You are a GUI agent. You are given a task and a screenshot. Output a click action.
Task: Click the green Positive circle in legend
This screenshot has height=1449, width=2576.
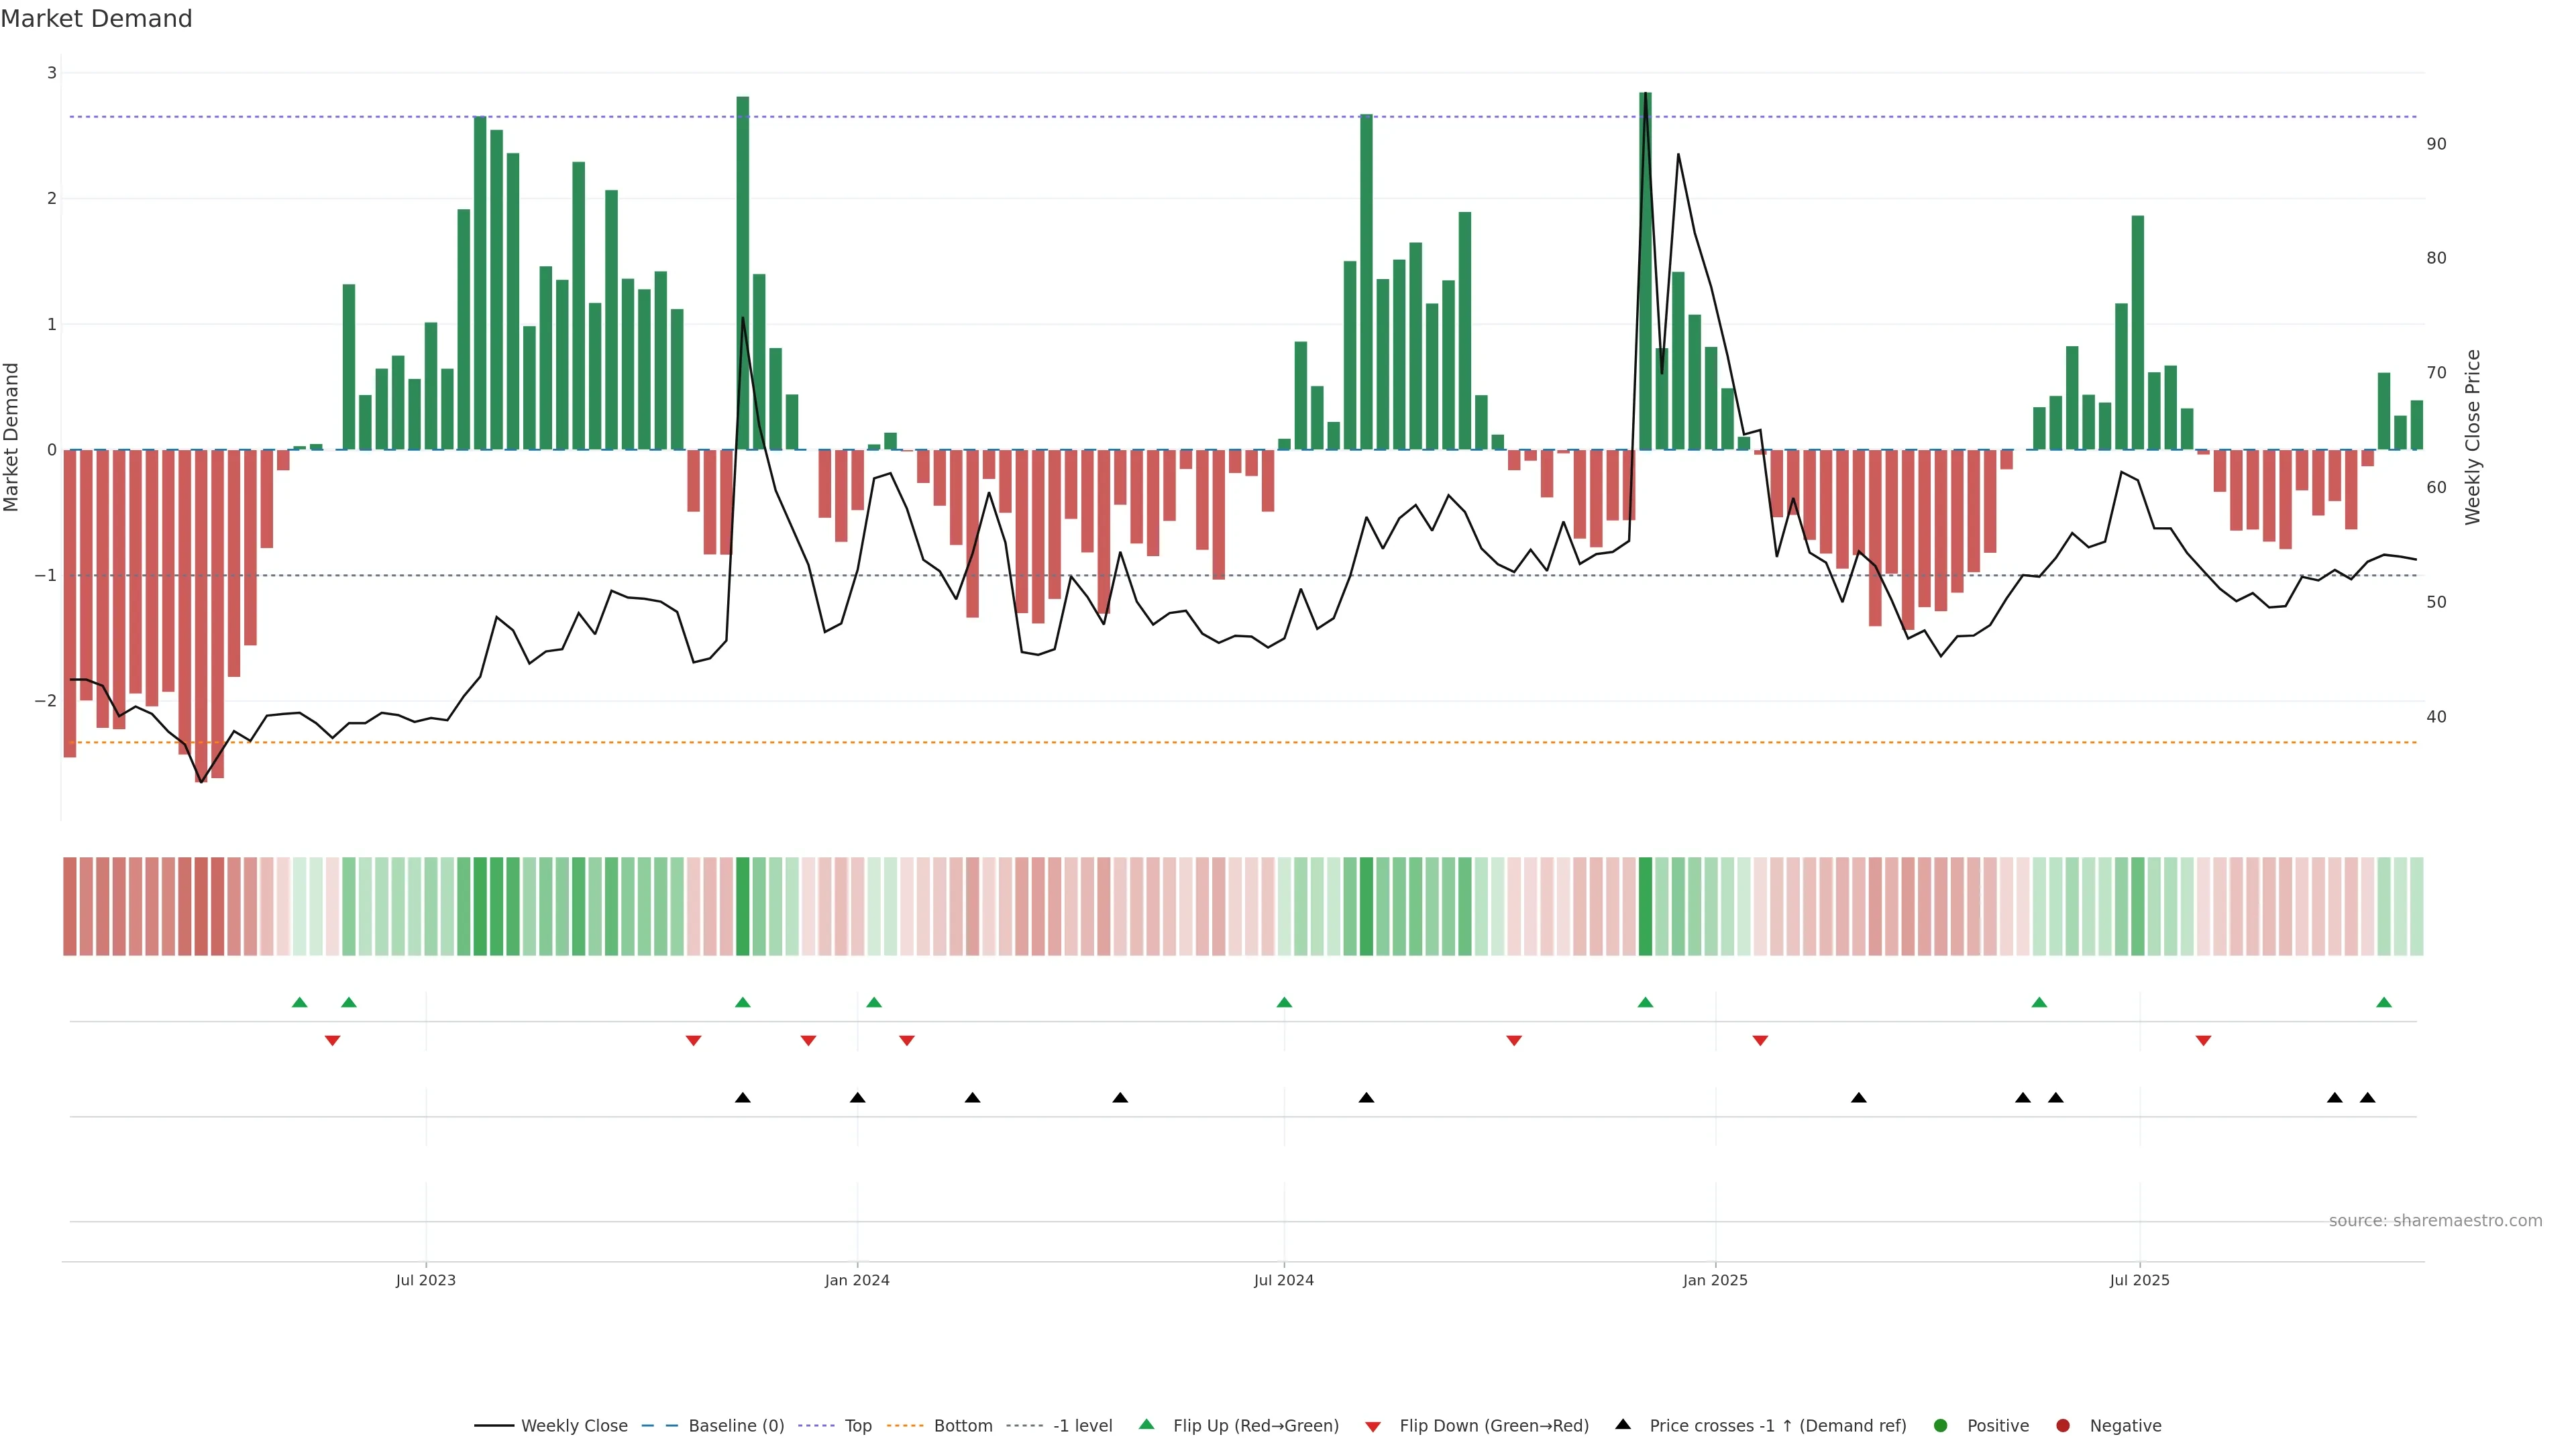pos(1941,1426)
